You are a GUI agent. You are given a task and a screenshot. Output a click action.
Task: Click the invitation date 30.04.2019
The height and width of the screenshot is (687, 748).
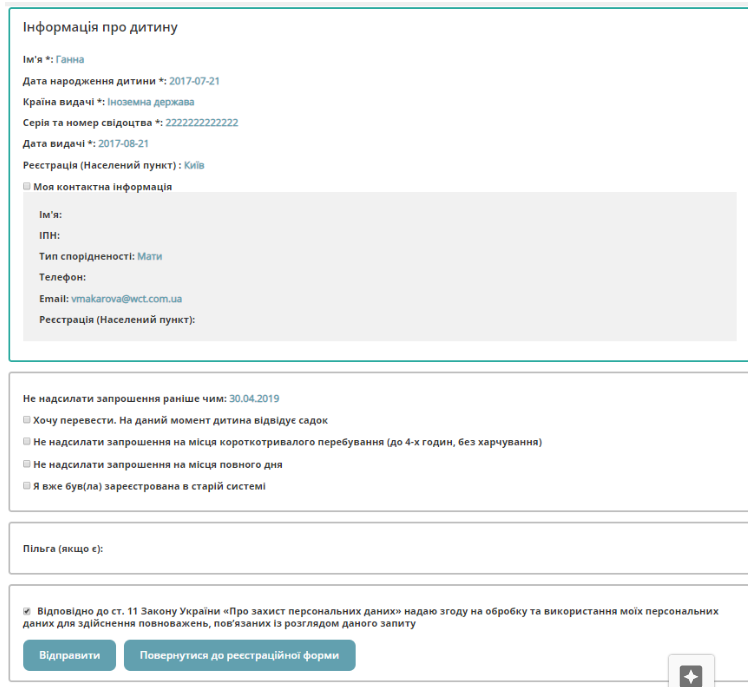(x=254, y=398)
